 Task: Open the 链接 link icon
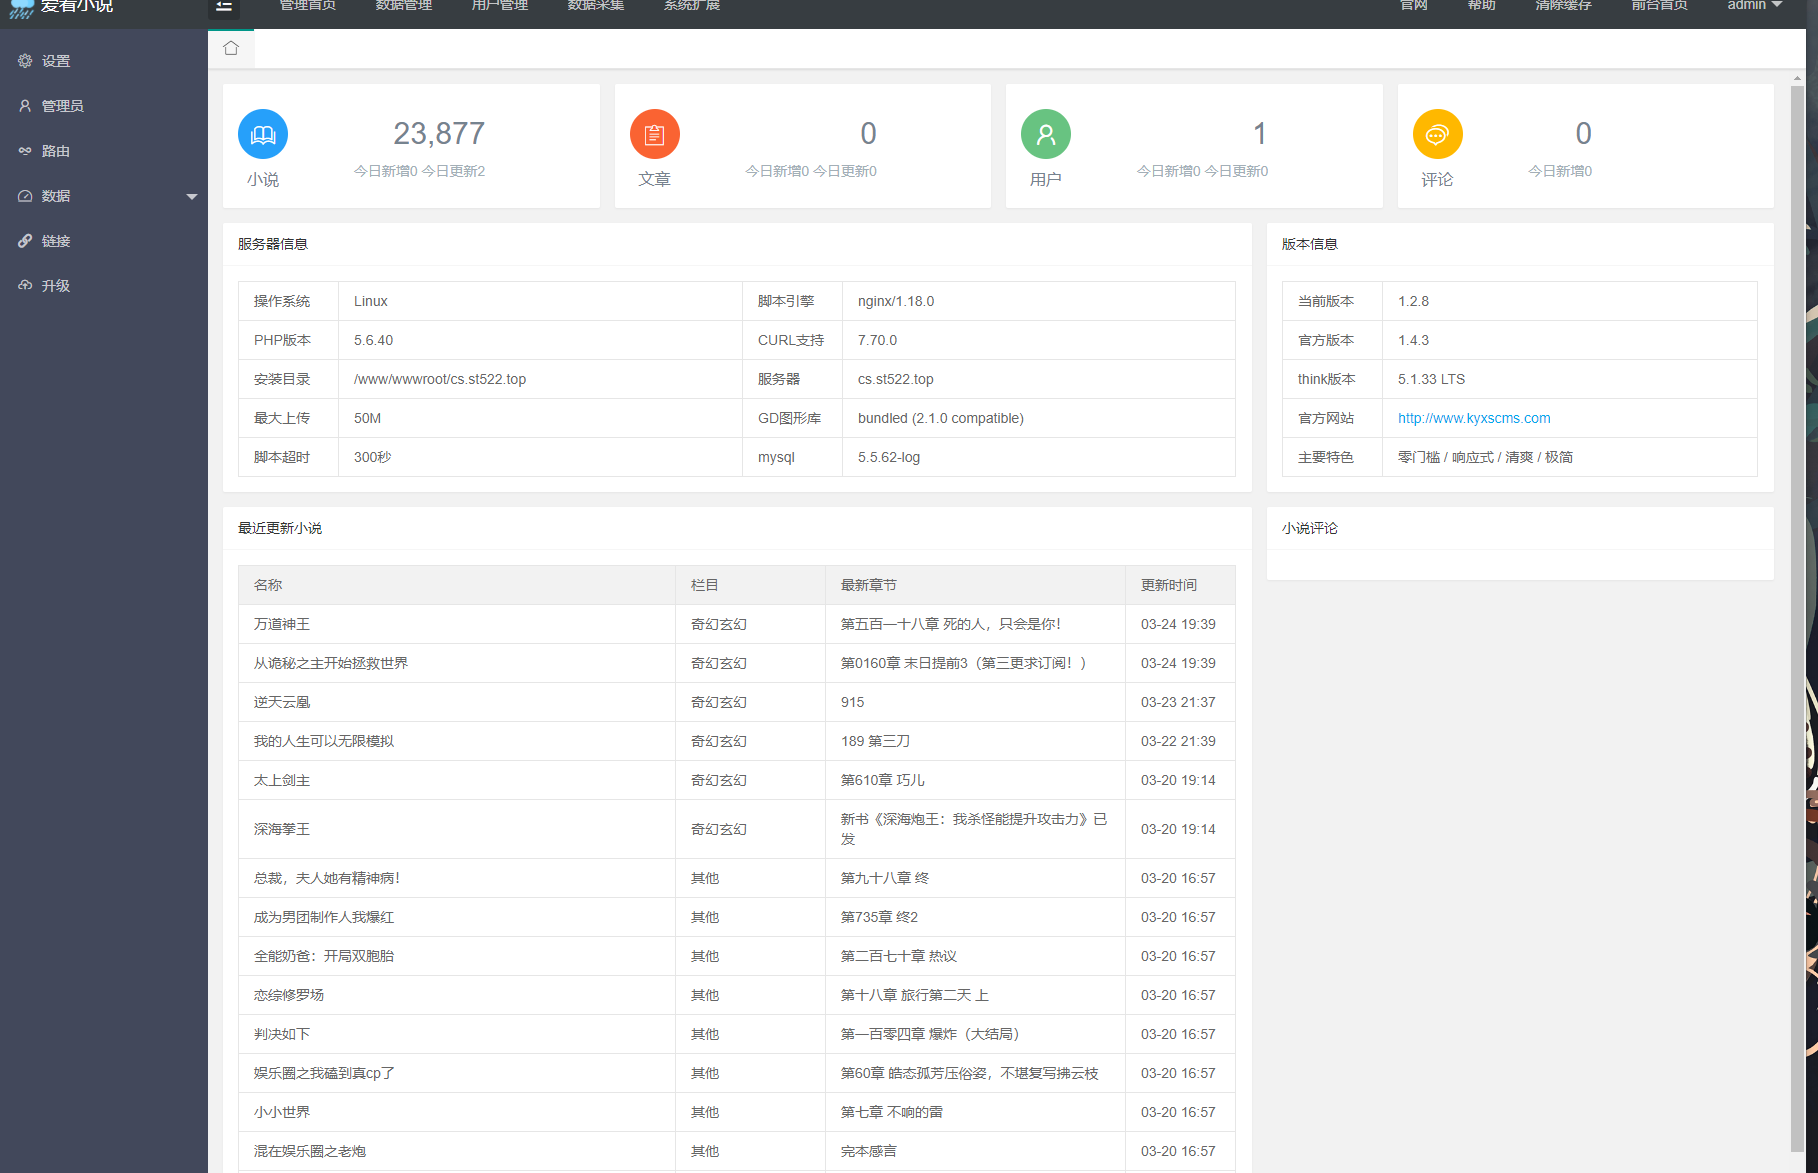(26, 240)
